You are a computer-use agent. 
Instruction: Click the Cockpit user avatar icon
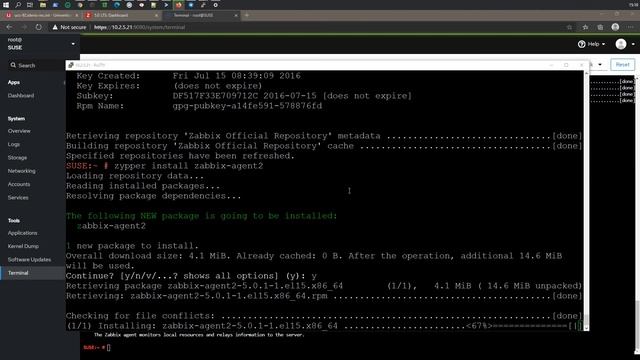(x=621, y=44)
